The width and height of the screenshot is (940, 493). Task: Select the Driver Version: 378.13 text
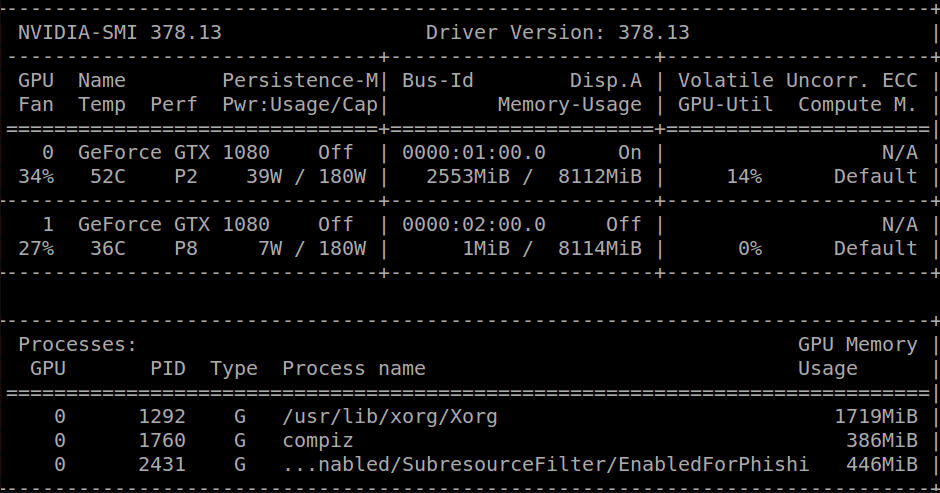[558, 32]
